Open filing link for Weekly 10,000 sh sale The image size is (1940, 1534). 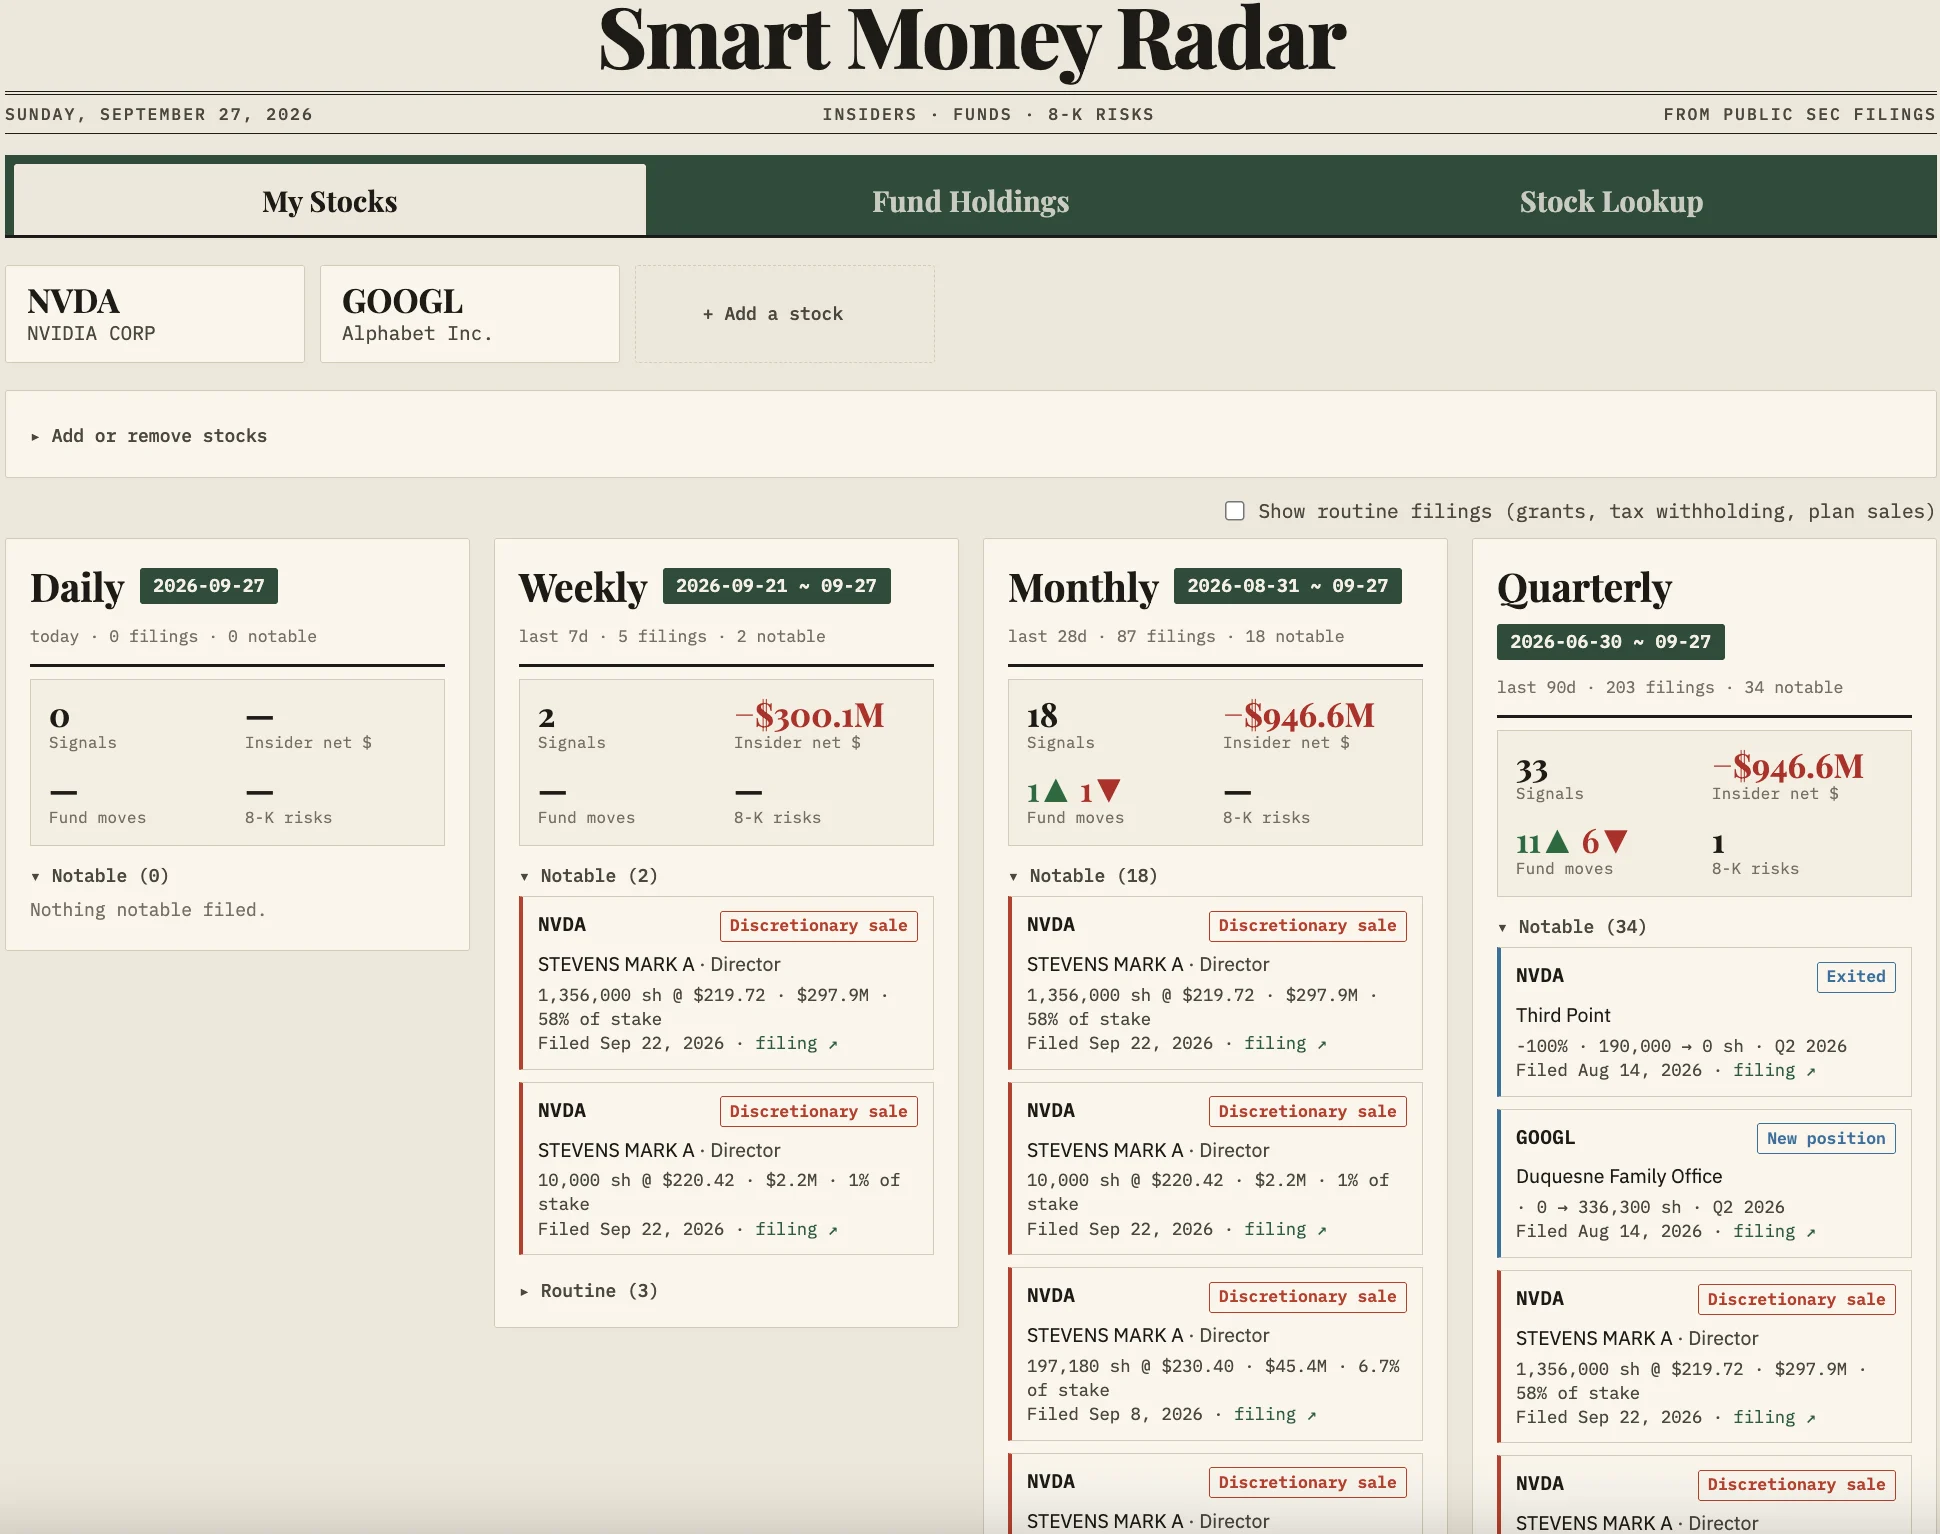pyautogui.click(x=796, y=1229)
